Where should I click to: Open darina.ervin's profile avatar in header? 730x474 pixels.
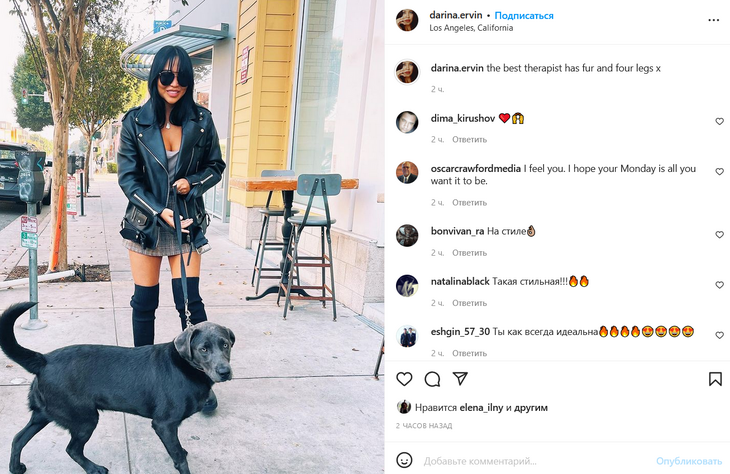click(407, 20)
